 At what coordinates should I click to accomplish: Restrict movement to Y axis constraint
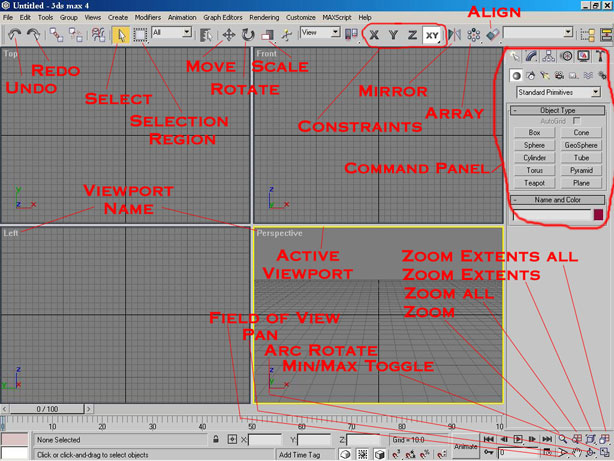click(393, 35)
